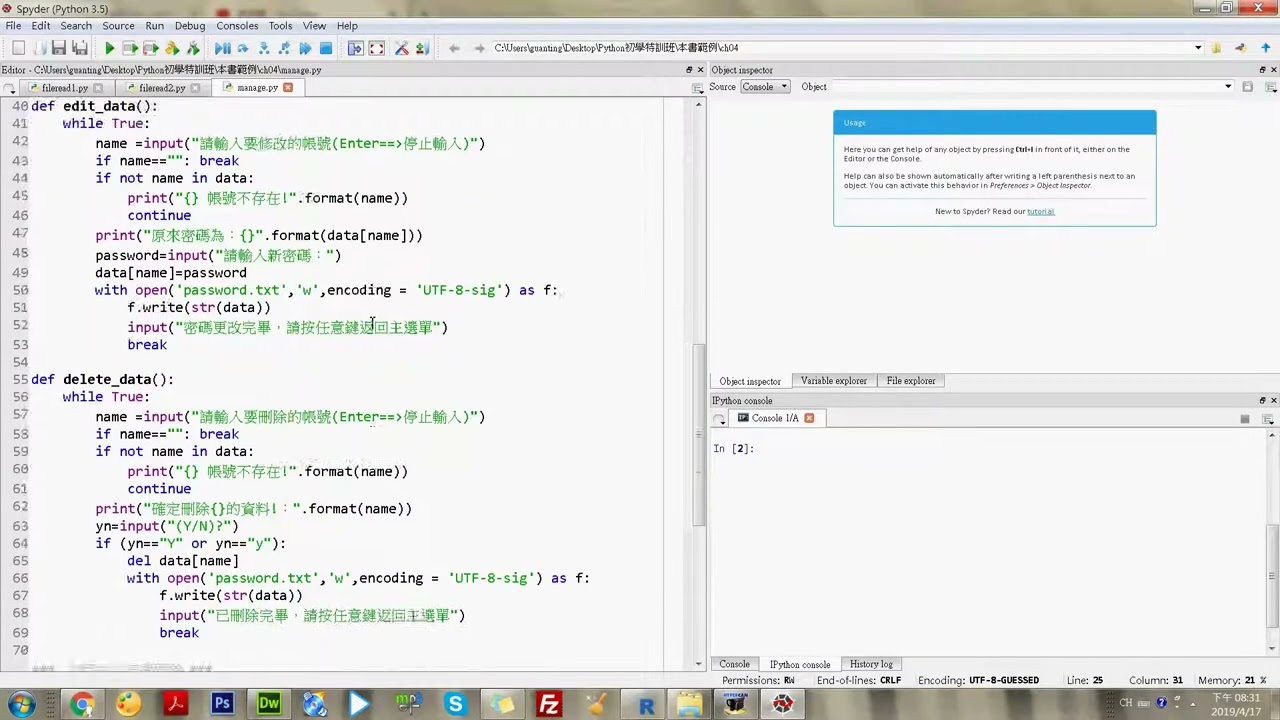The width and height of the screenshot is (1280, 720).
Task: Browse for a working directory
Action: pyautogui.click(x=1217, y=48)
